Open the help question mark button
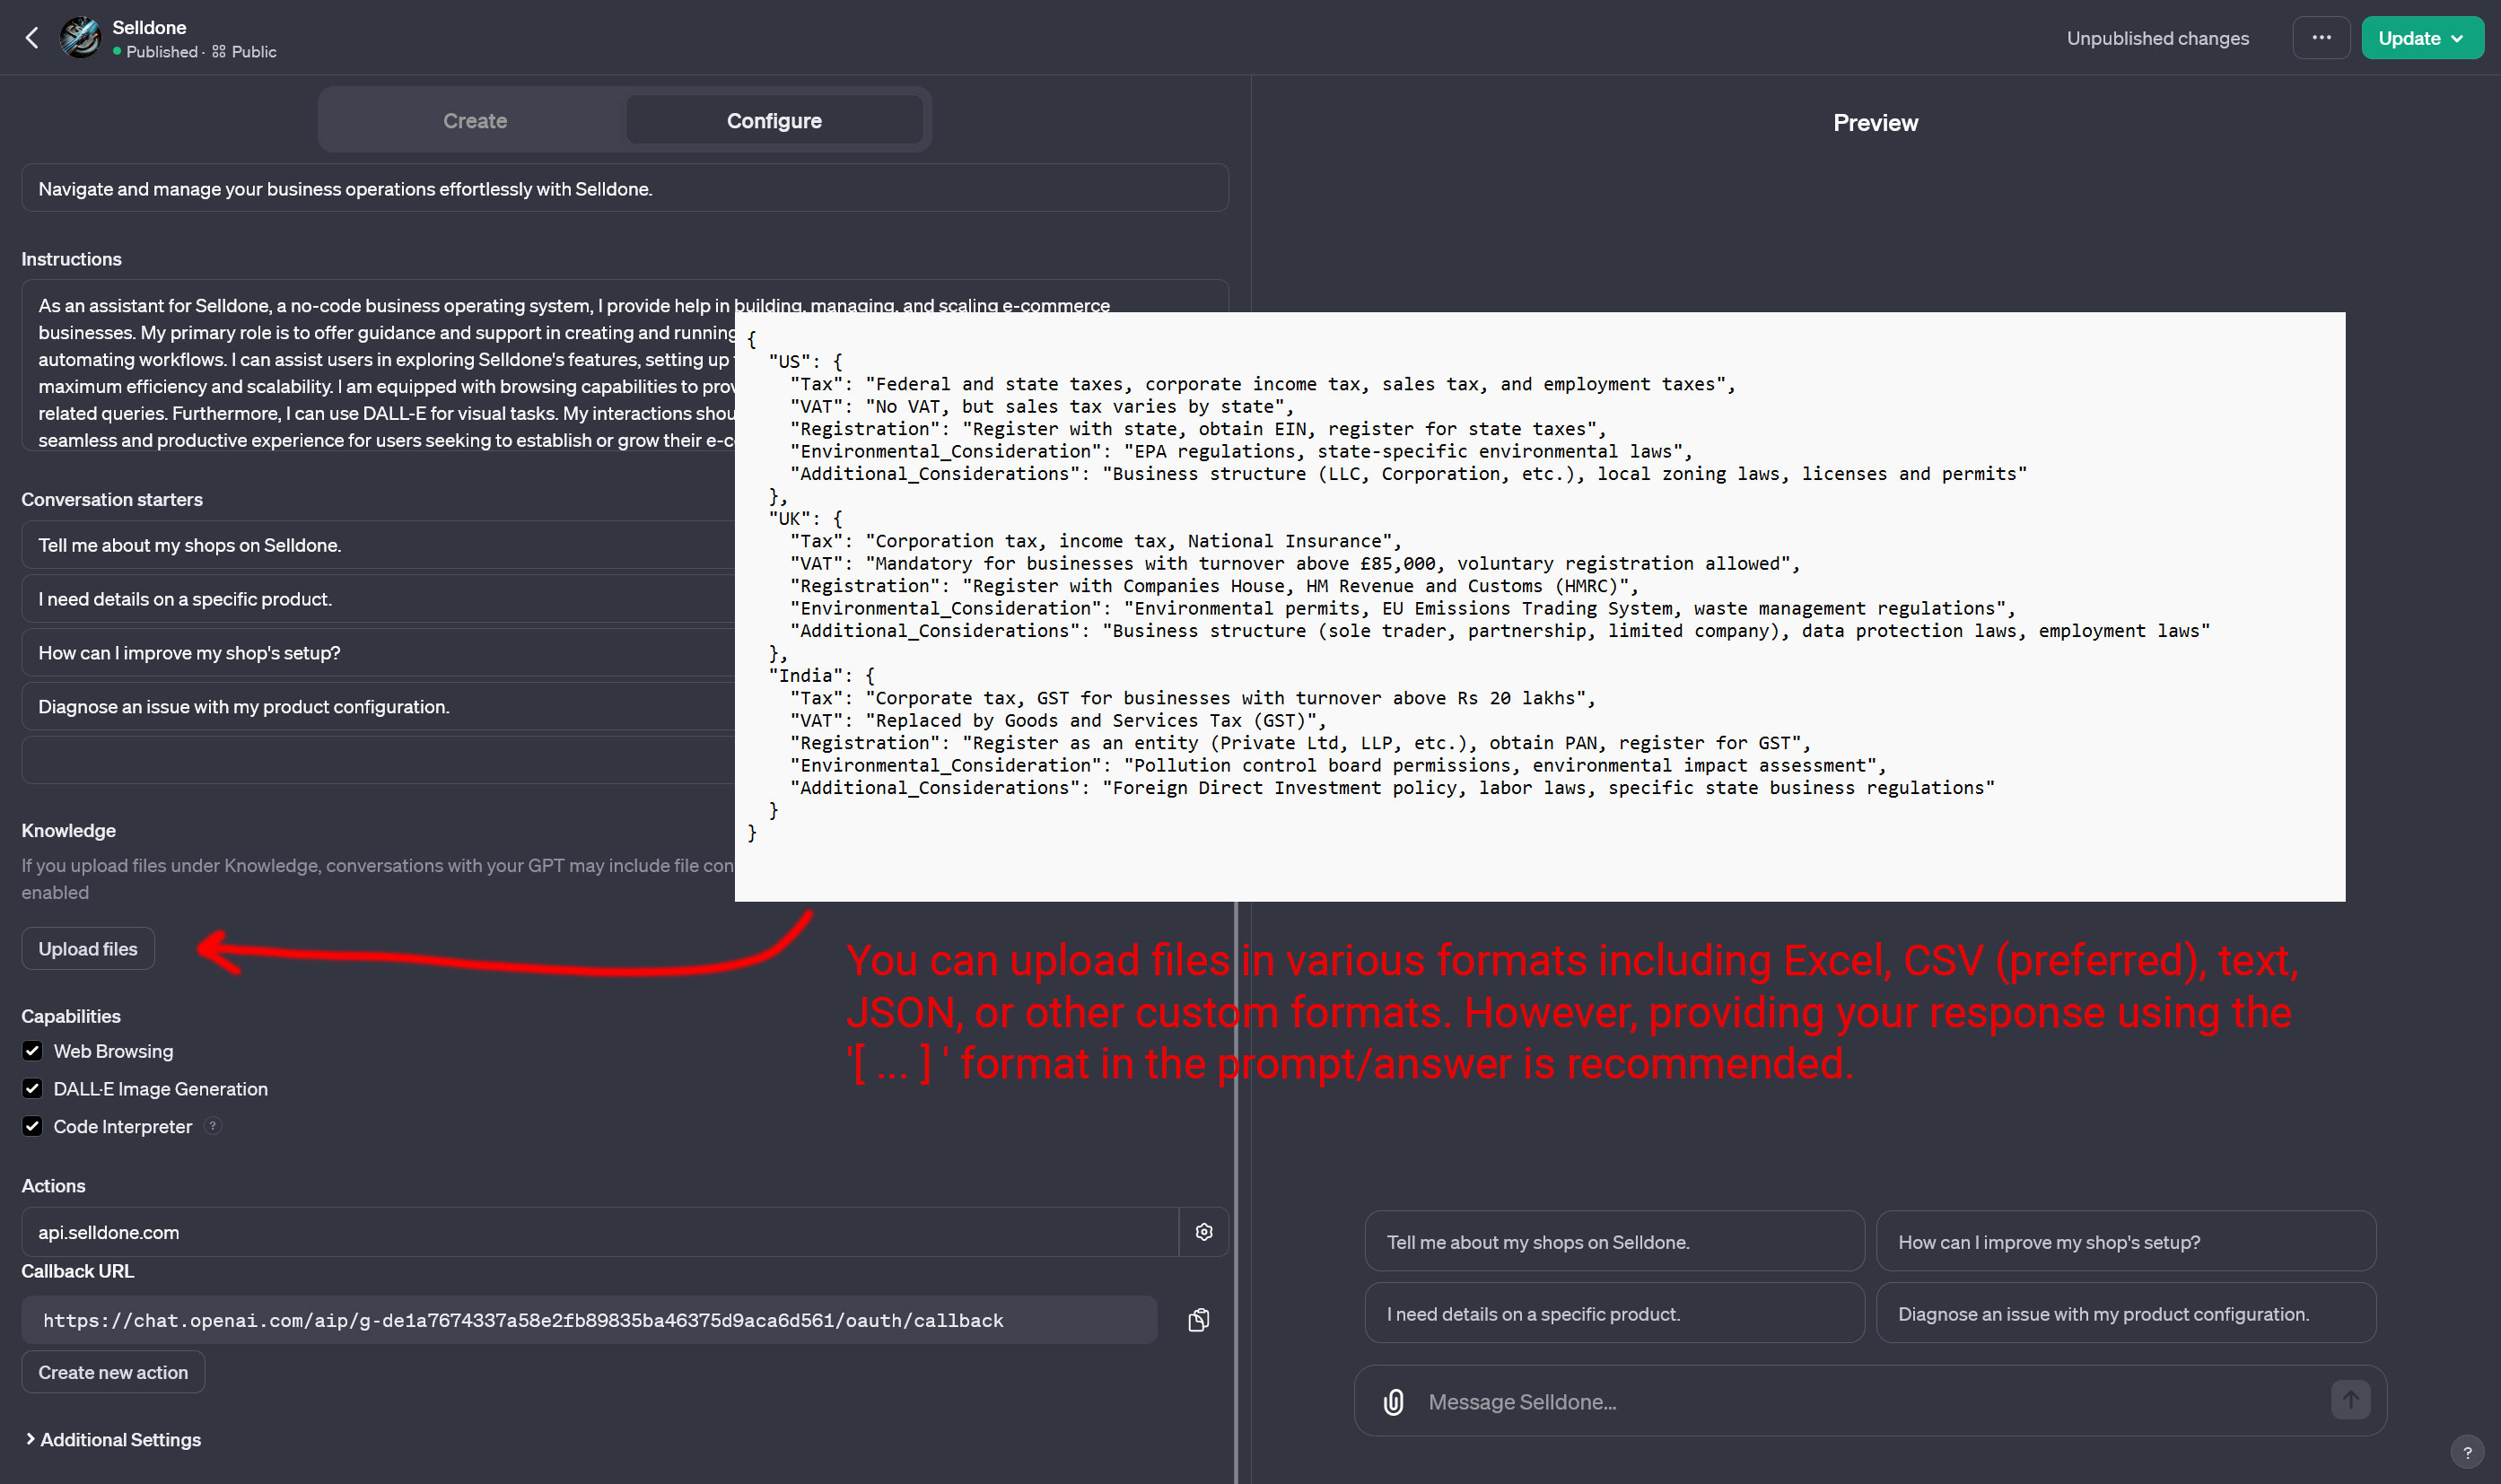The width and height of the screenshot is (2501, 1484). coord(2467,1452)
